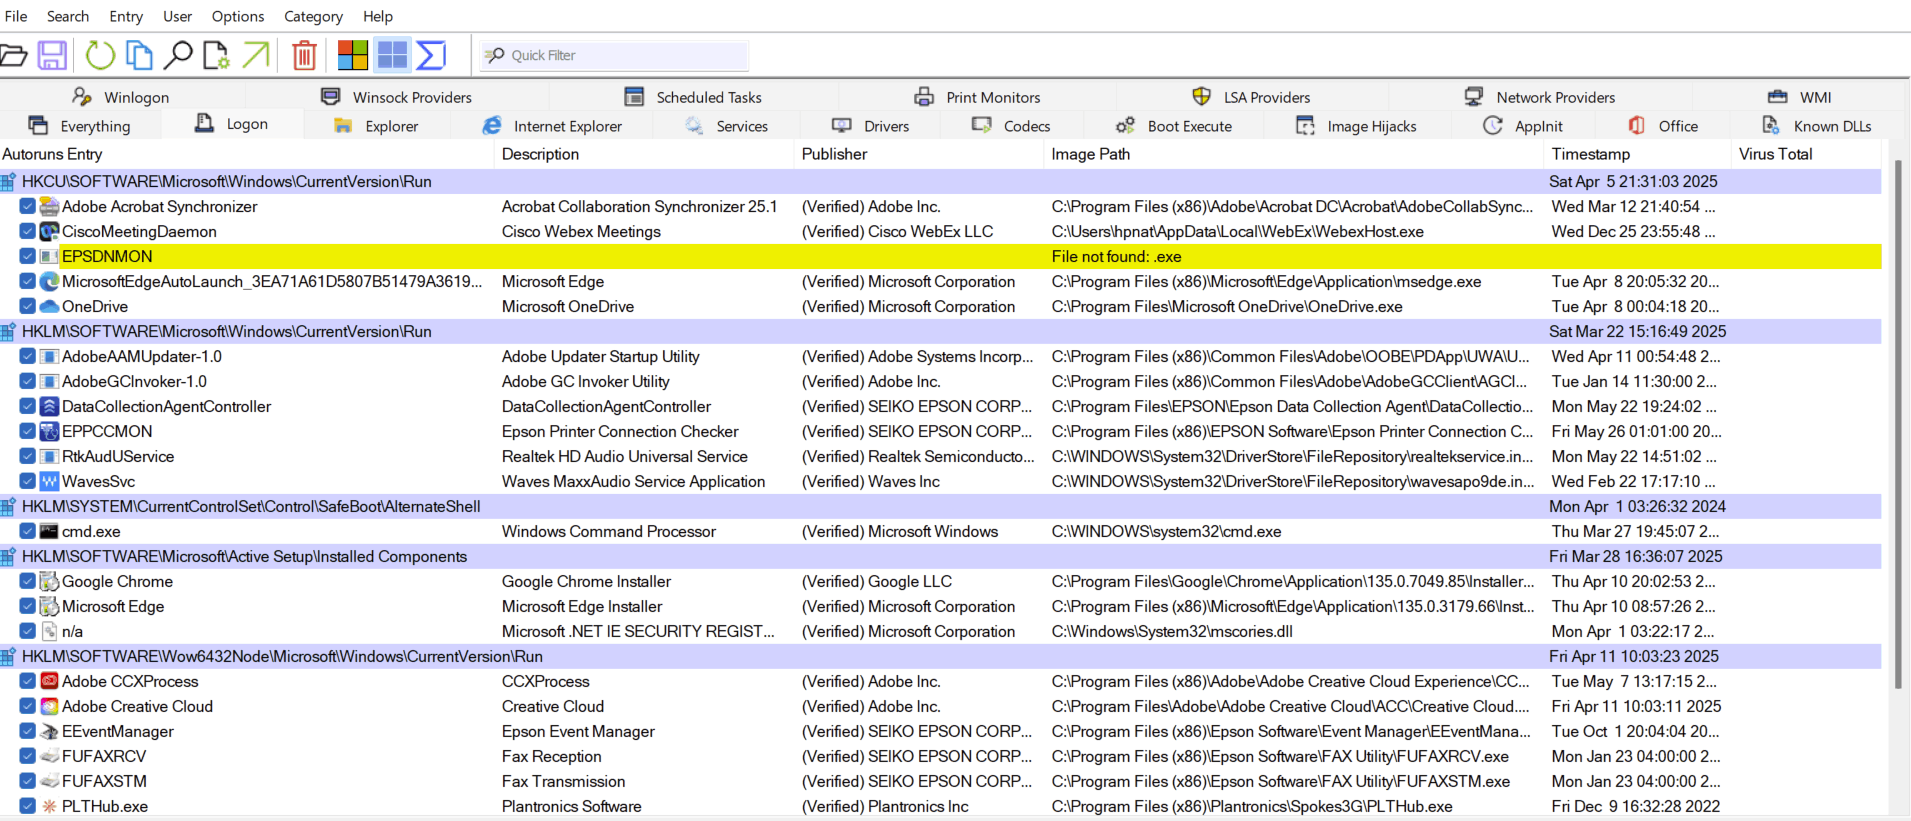
Task: Click the MicrosoftEdgeAutoLaunch entry icon
Action: point(49,282)
